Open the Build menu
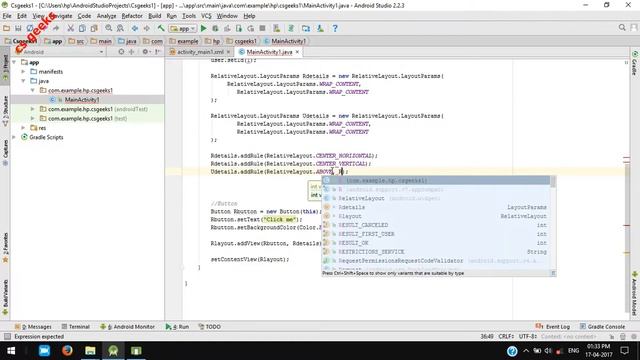Image resolution: width=640 pixels, height=360 pixels. coord(154,16)
